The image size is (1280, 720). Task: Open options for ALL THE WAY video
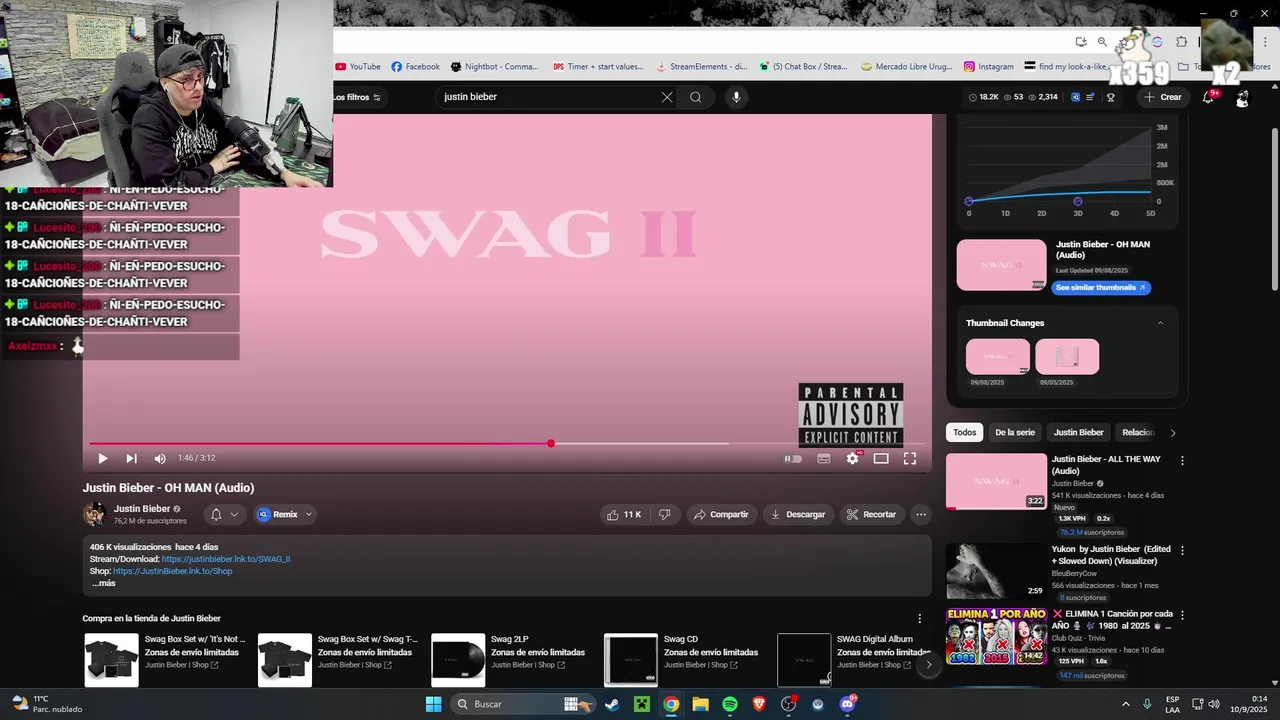point(1182,461)
